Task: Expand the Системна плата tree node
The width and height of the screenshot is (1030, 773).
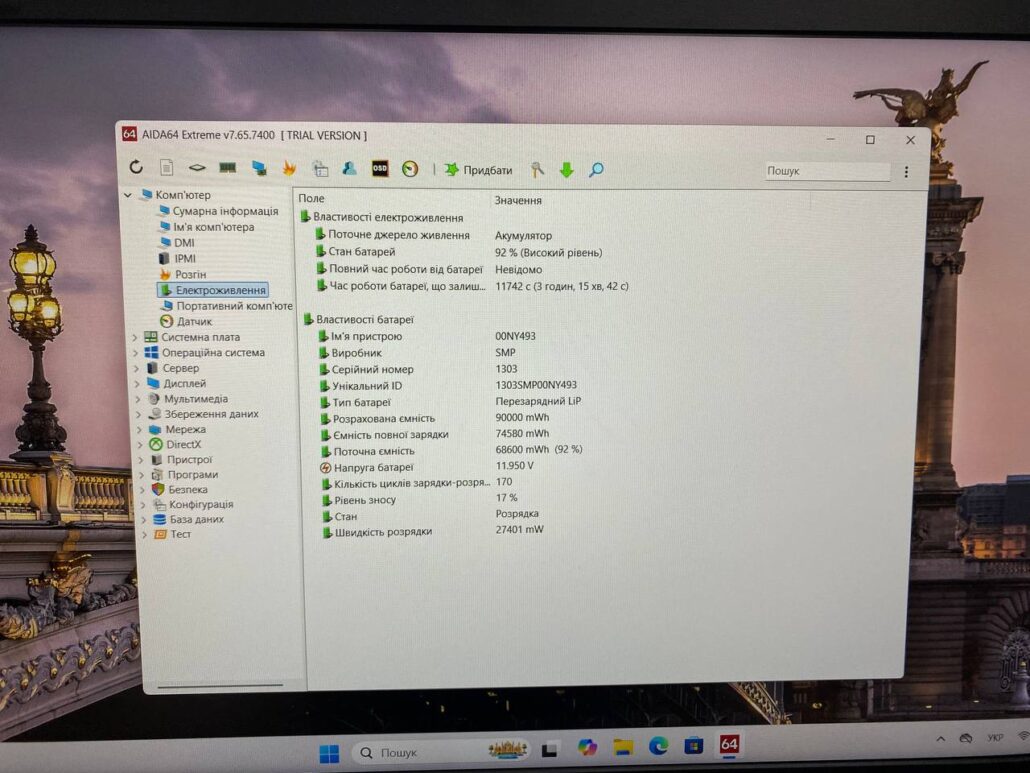Action: [135, 338]
